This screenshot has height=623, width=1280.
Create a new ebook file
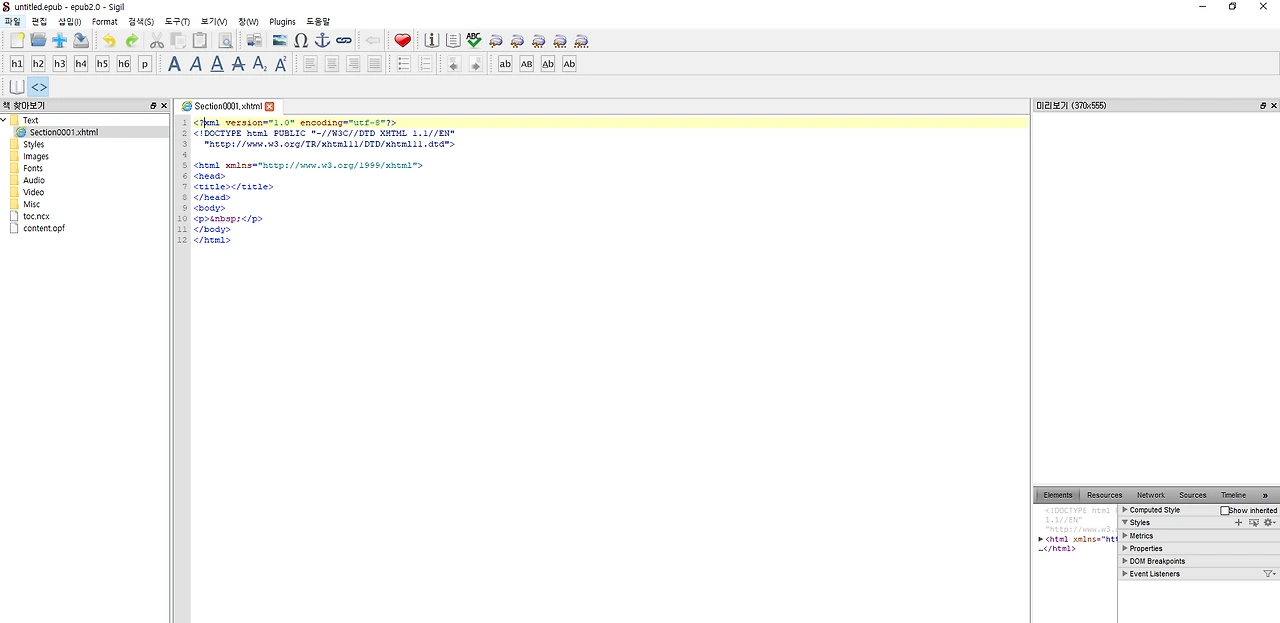pyautogui.click(x=17, y=40)
